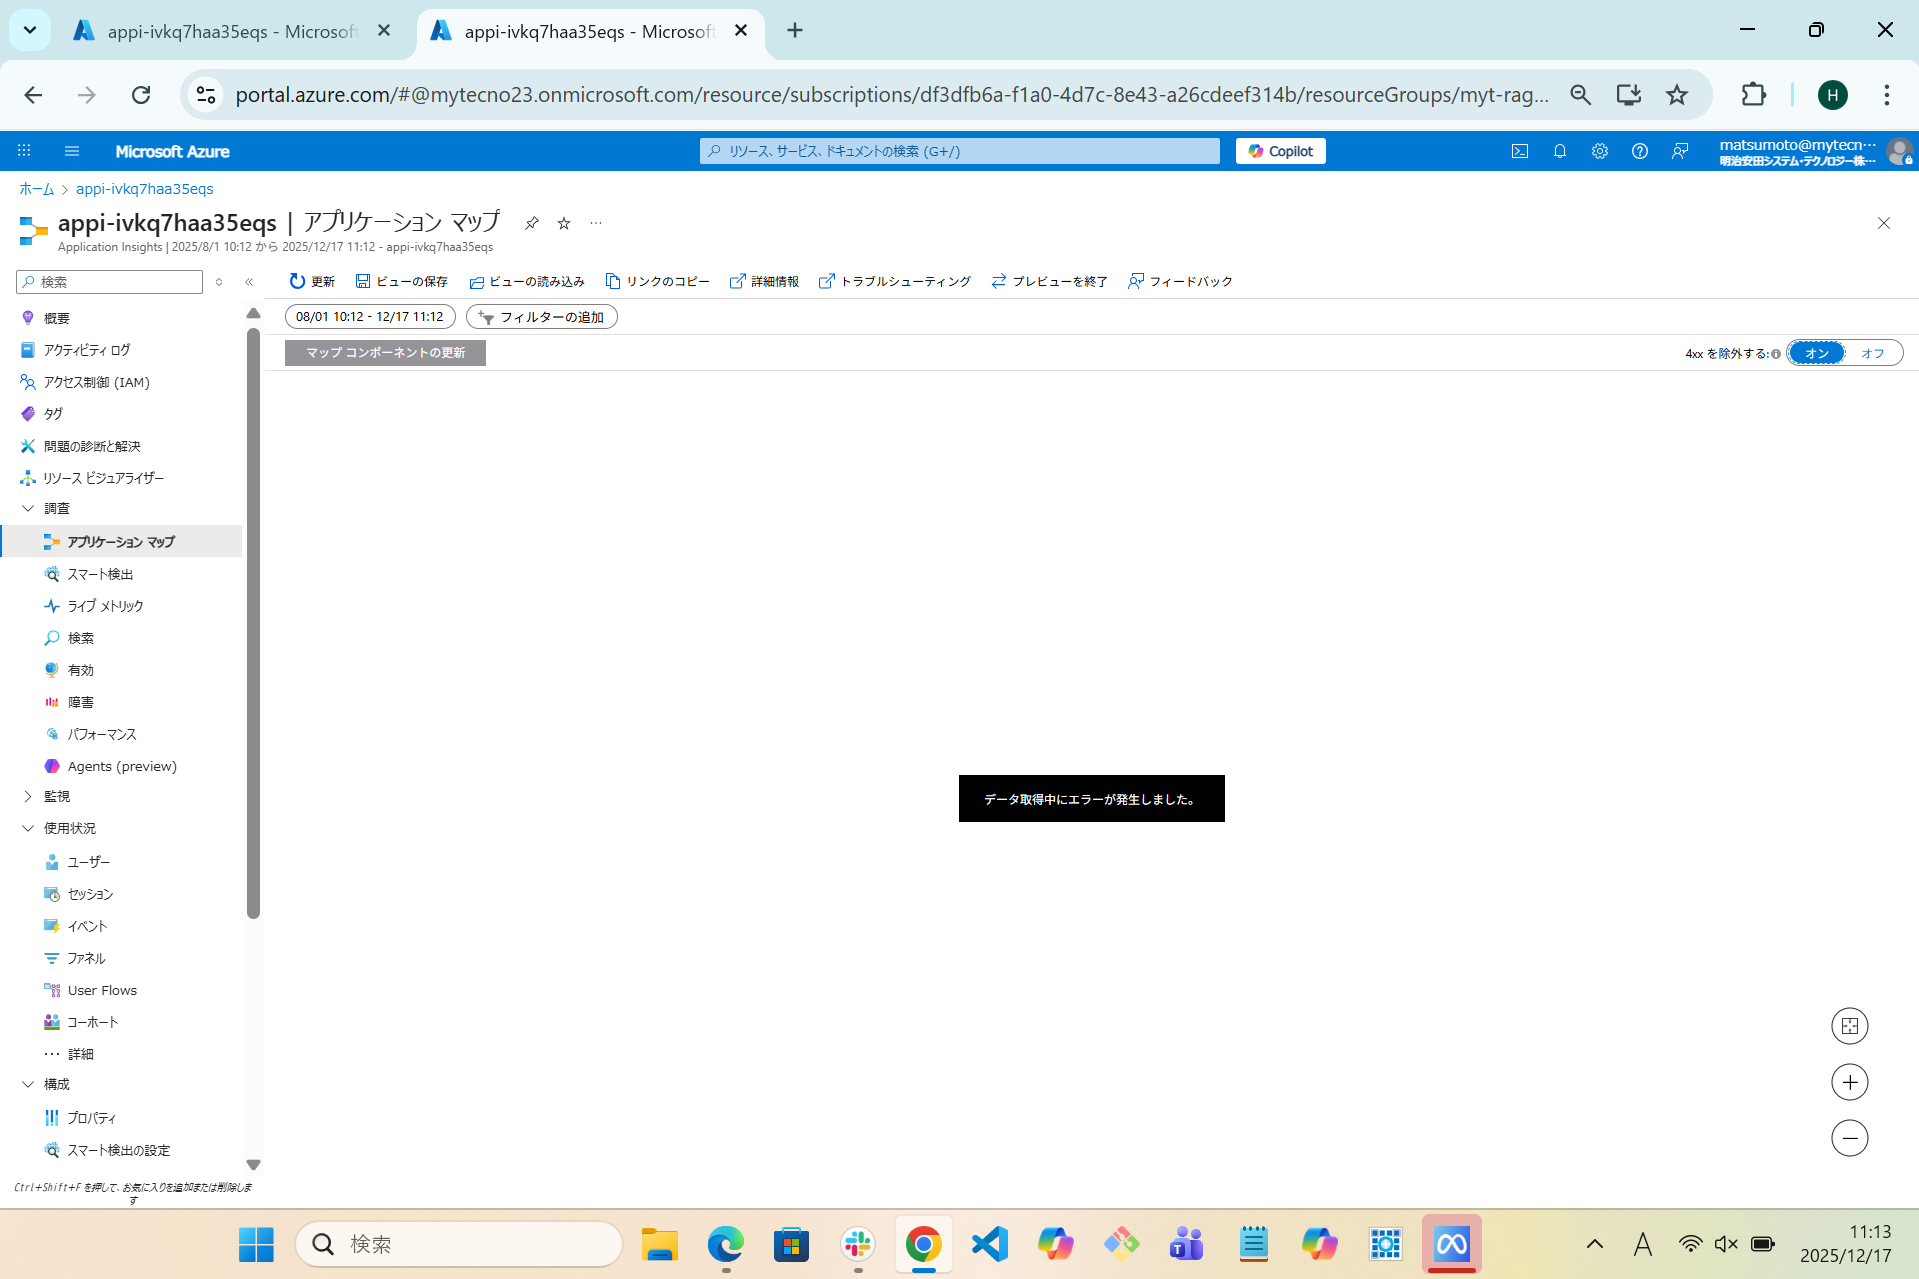This screenshot has height=1279, width=1919.
Task: Go to ホーム via breadcrumb
Action: coord(36,188)
